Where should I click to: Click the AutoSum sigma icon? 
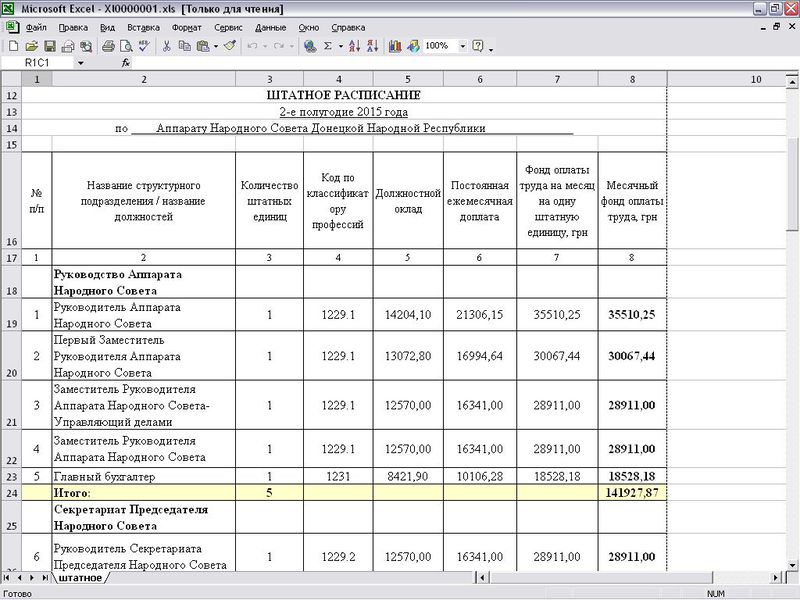point(328,46)
